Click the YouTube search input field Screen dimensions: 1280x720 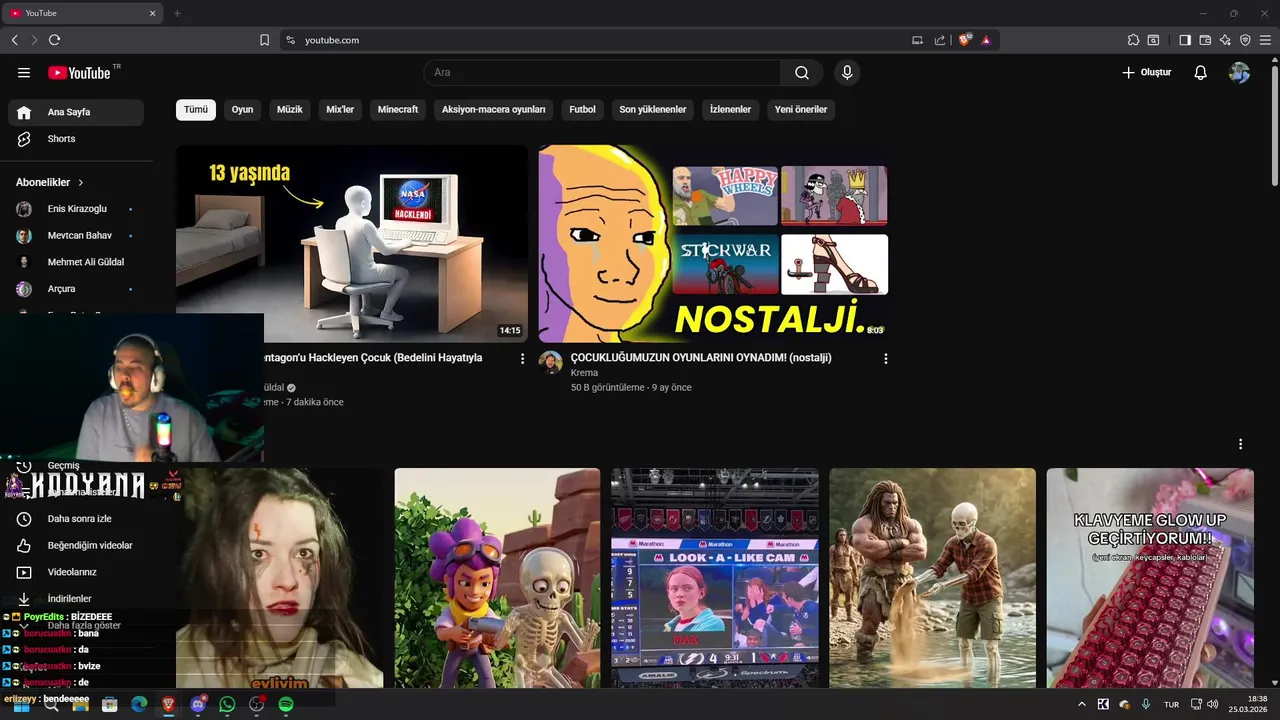[x=602, y=73]
